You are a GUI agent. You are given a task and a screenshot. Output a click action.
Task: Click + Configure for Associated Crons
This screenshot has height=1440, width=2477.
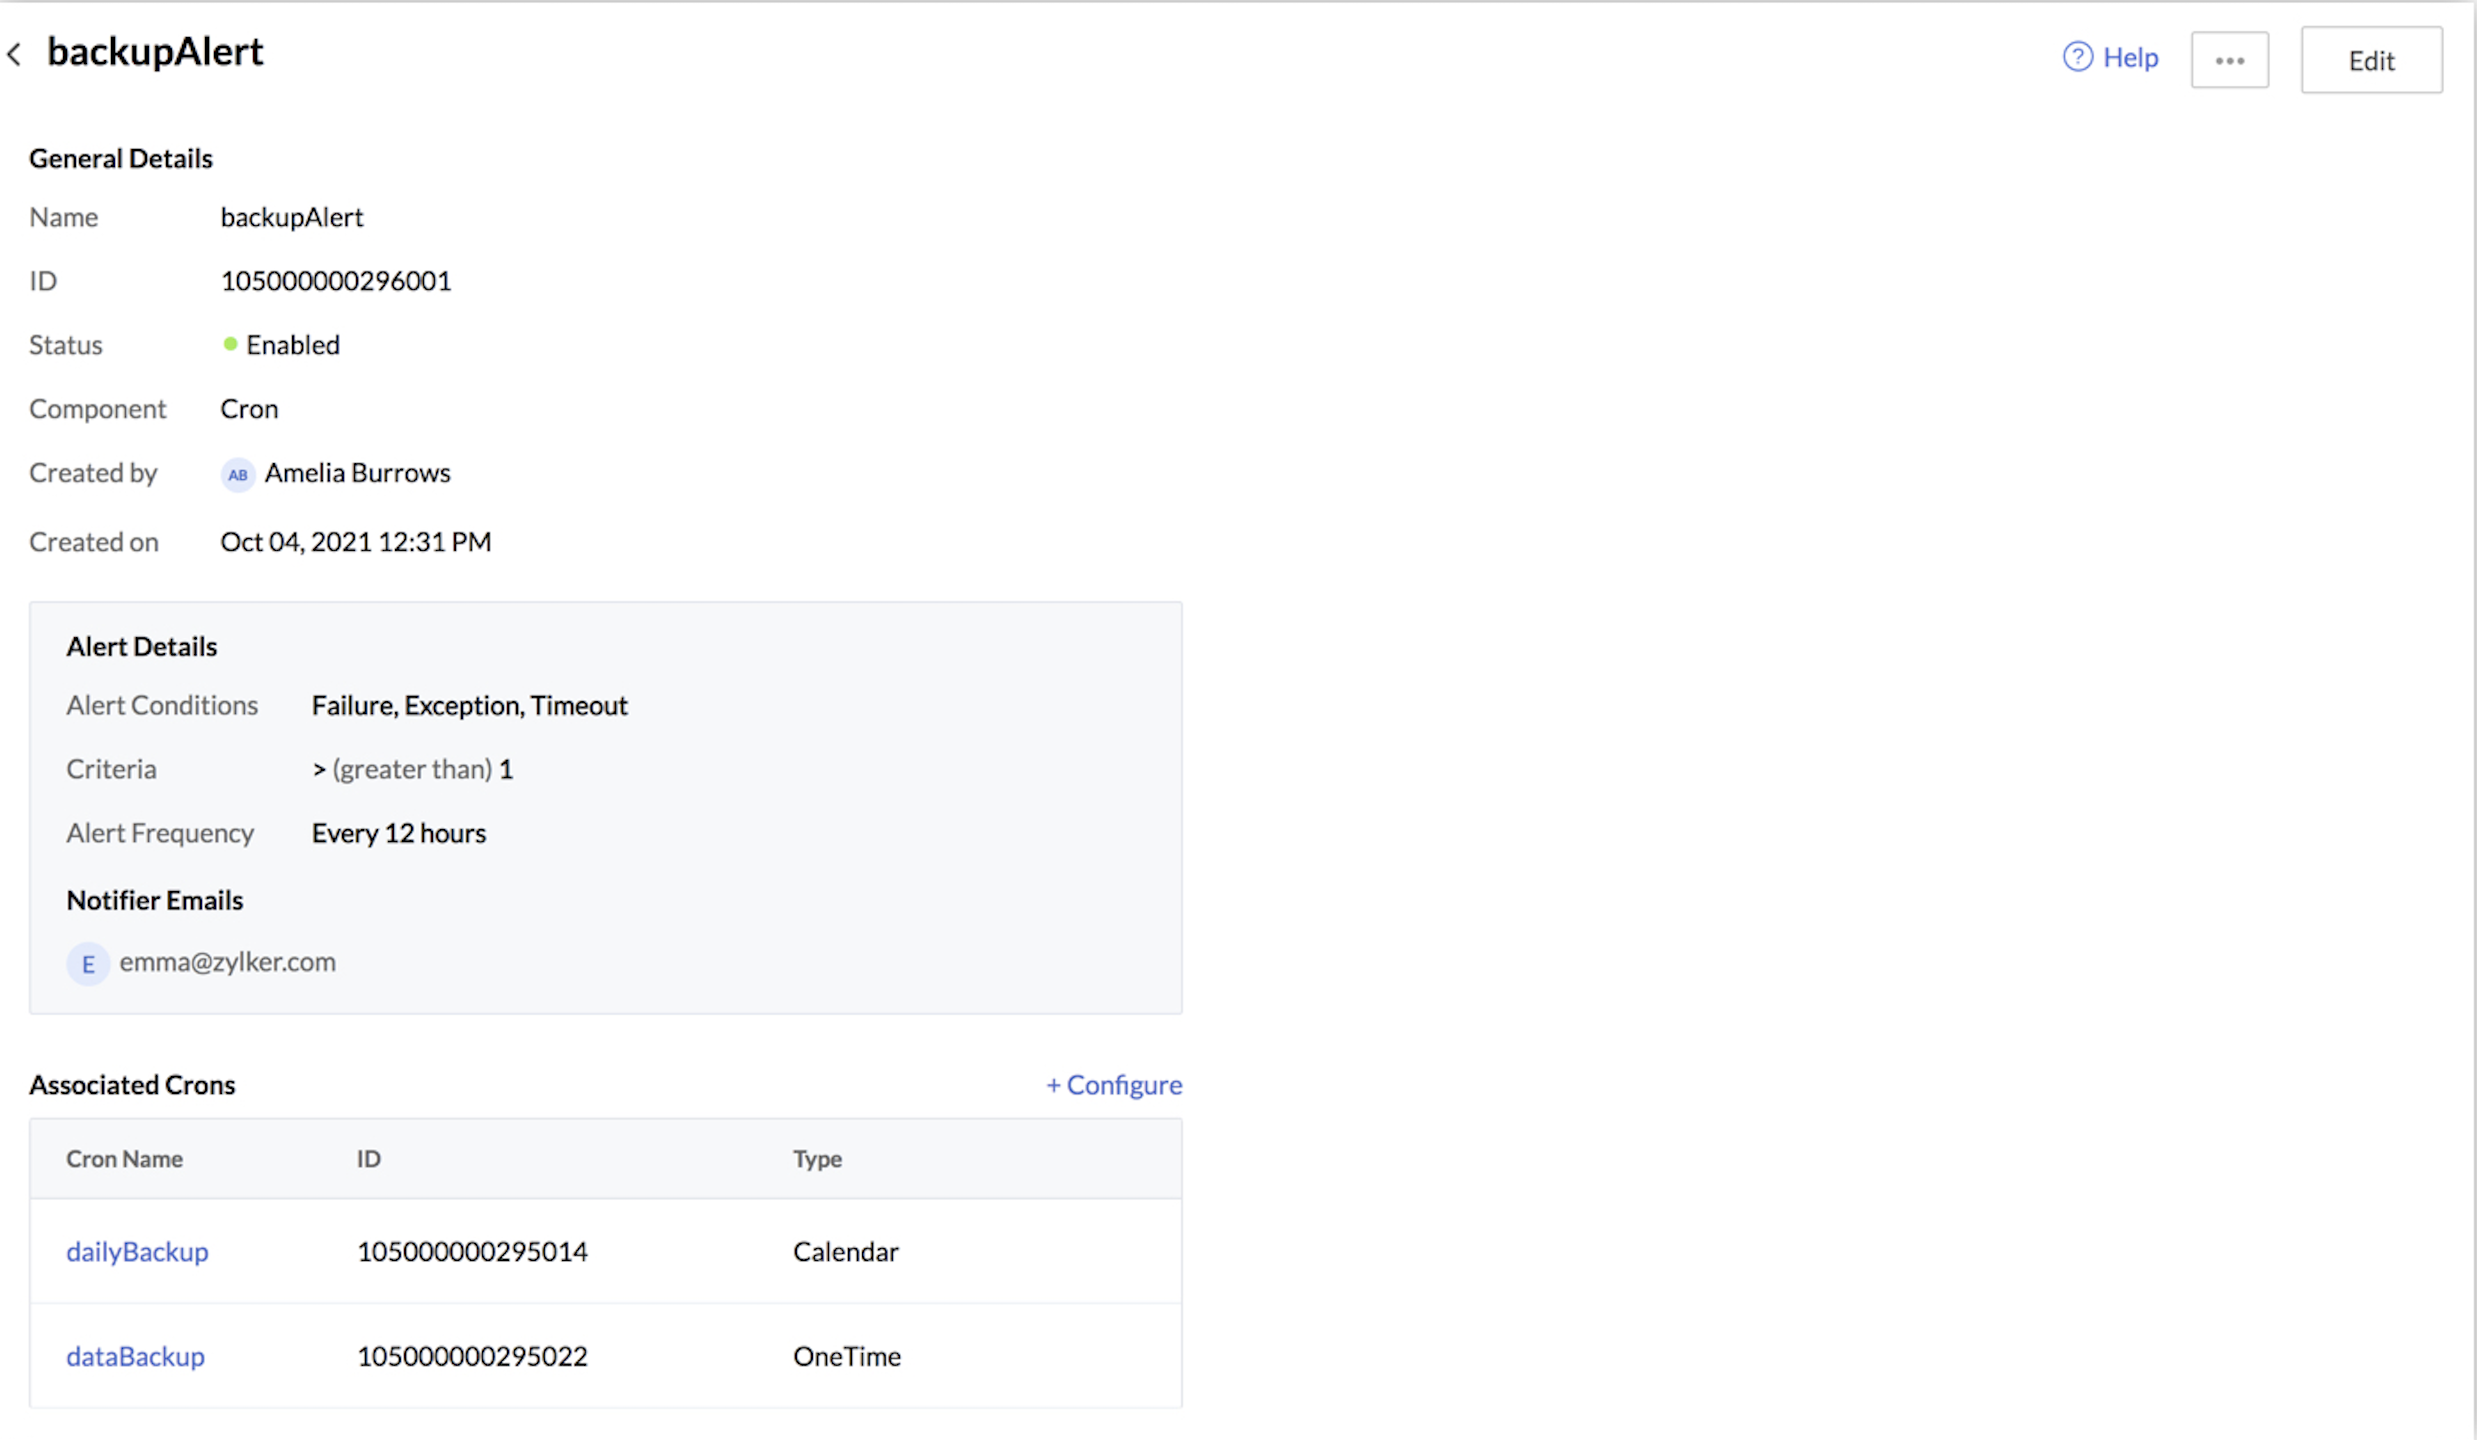1113,1085
